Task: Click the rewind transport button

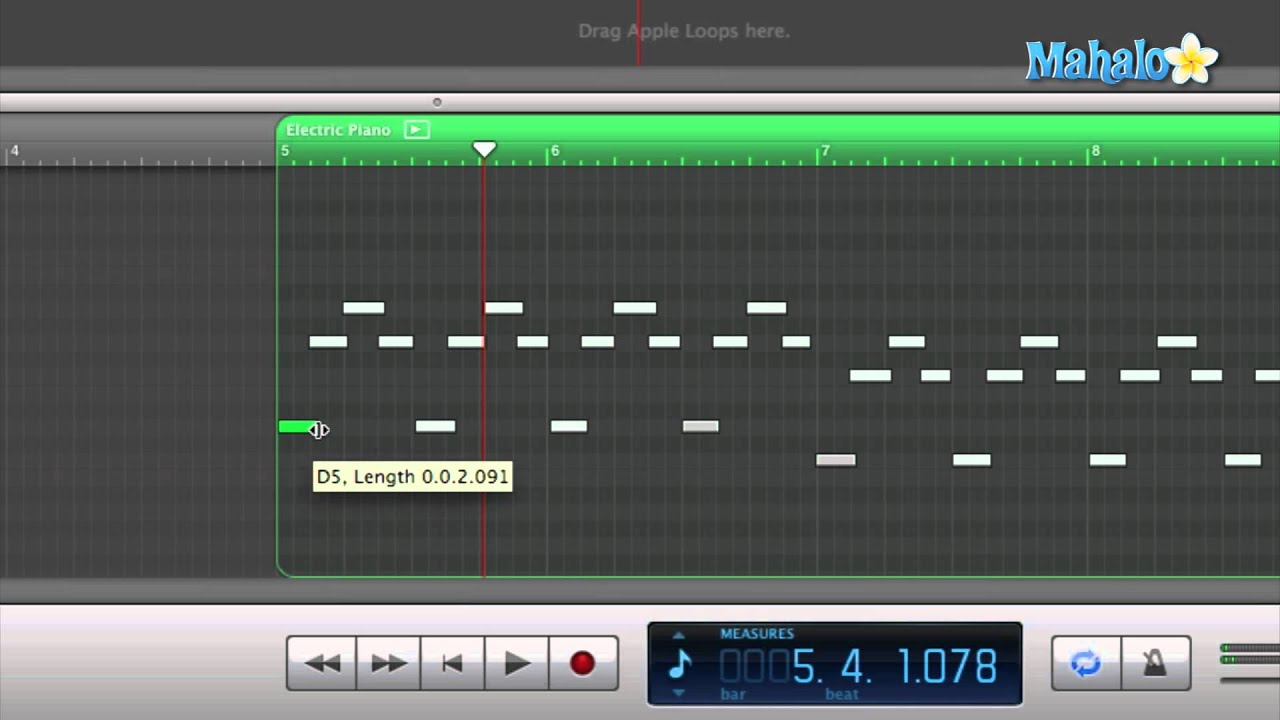Action: coord(322,663)
